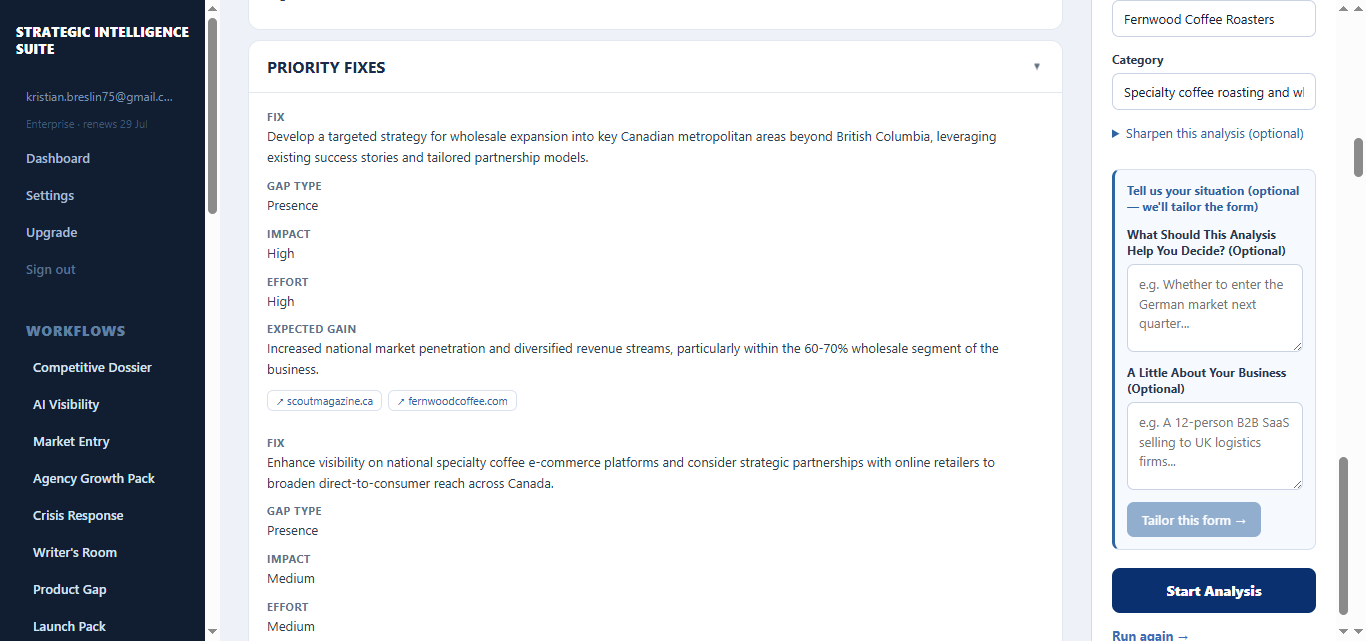Open Dashboard in sidebar
Image resolution: width=1366 pixels, height=641 pixels.
[58, 158]
